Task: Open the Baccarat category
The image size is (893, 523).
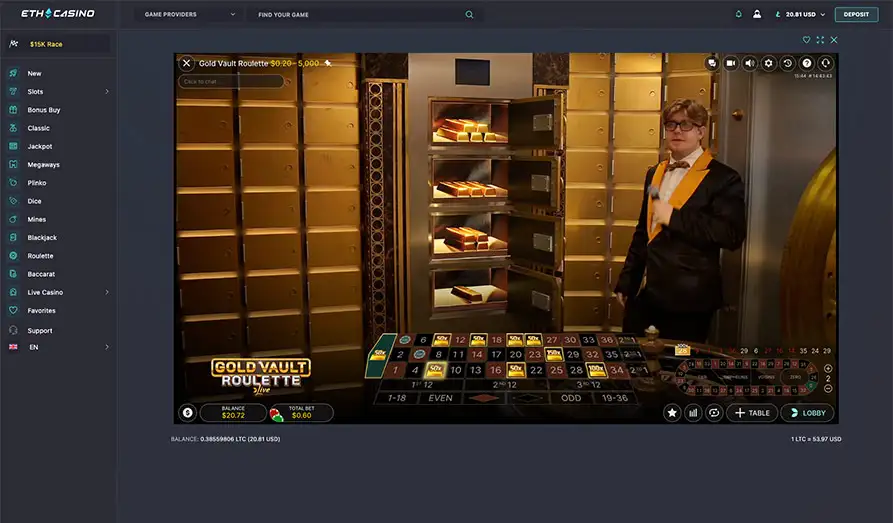Action: [x=41, y=274]
